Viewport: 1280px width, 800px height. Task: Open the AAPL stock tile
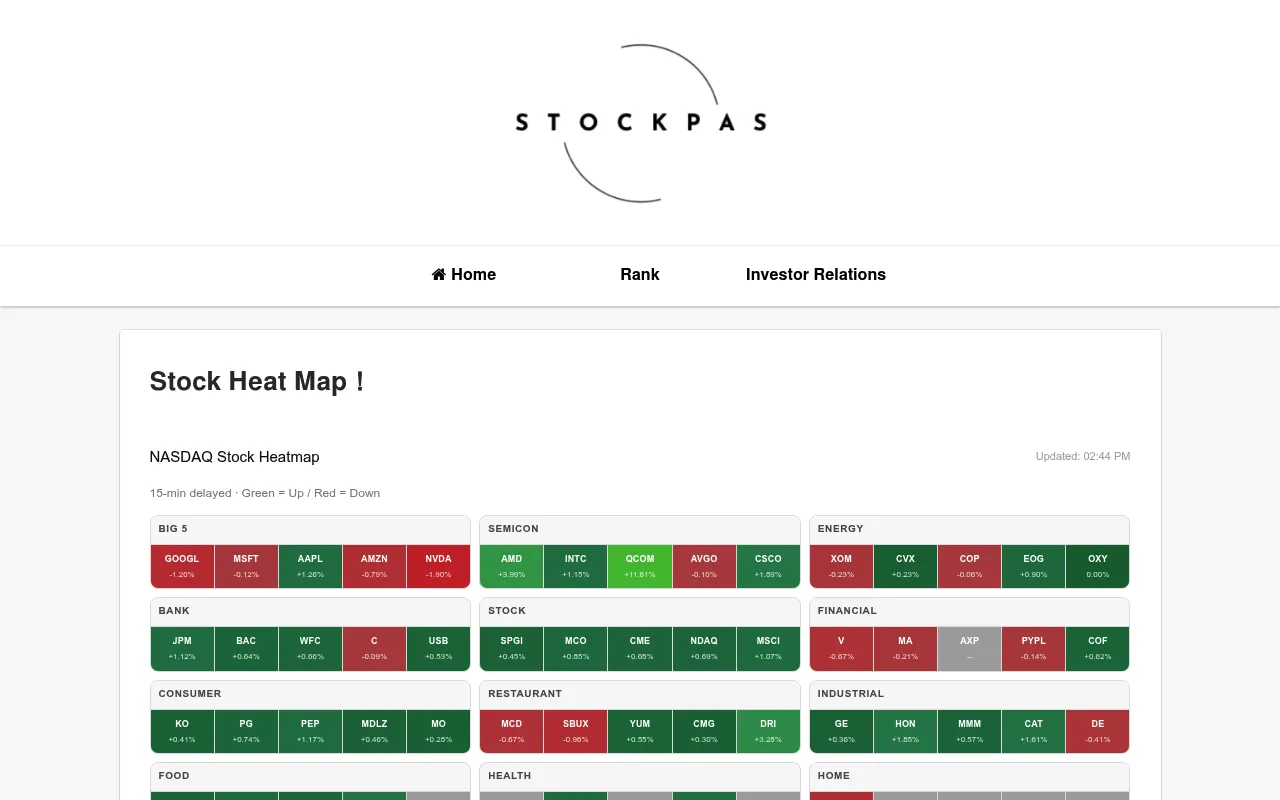point(310,566)
